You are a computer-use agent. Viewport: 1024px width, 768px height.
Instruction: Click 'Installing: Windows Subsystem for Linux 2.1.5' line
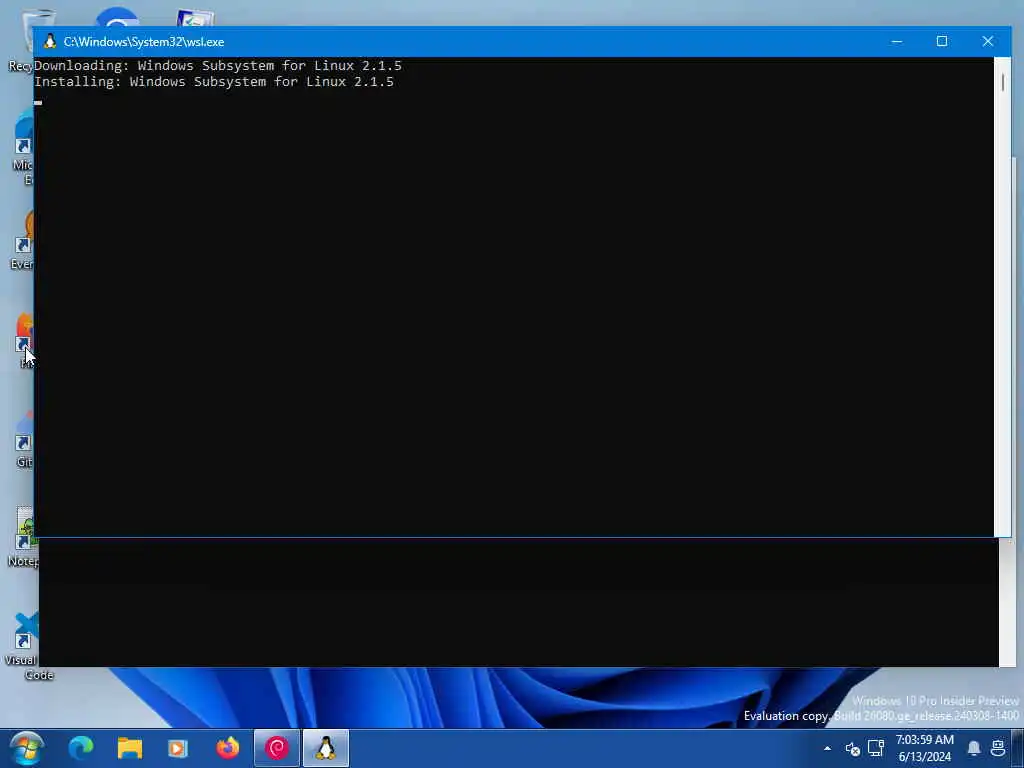(x=214, y=82)
